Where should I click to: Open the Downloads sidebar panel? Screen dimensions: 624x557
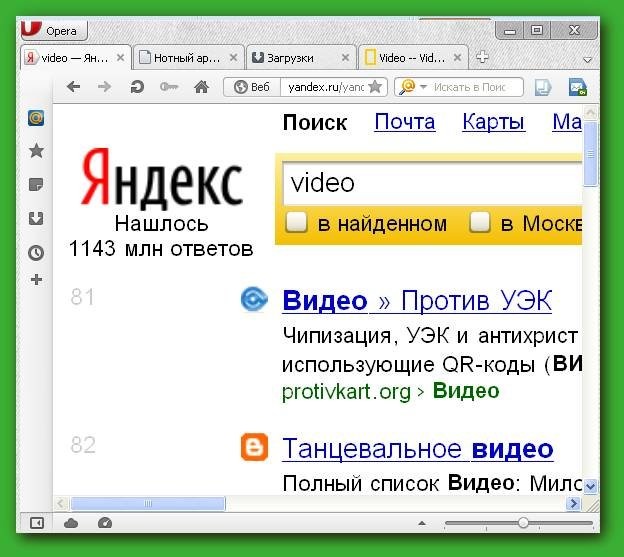click(x=36, y=218)
